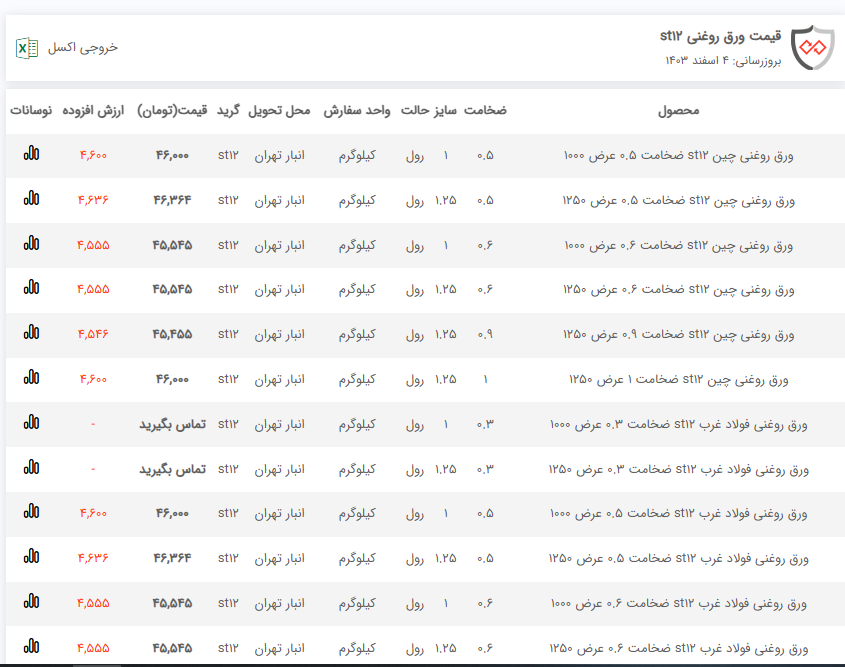Click تماس بگیرید for Foolad Gharb 0.3 width 1250
Screen dimensions: 845x667
[172, 469]
